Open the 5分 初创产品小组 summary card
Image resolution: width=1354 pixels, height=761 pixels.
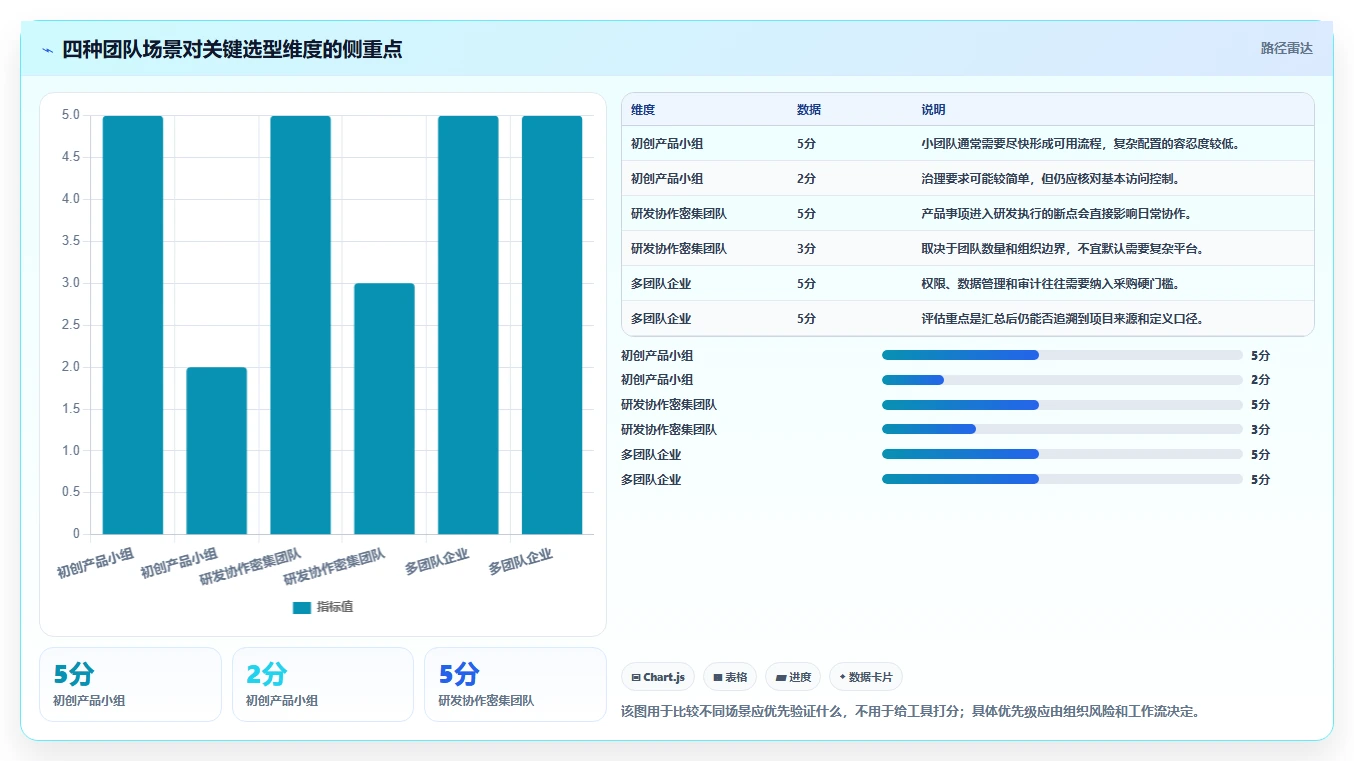(130, 684)
